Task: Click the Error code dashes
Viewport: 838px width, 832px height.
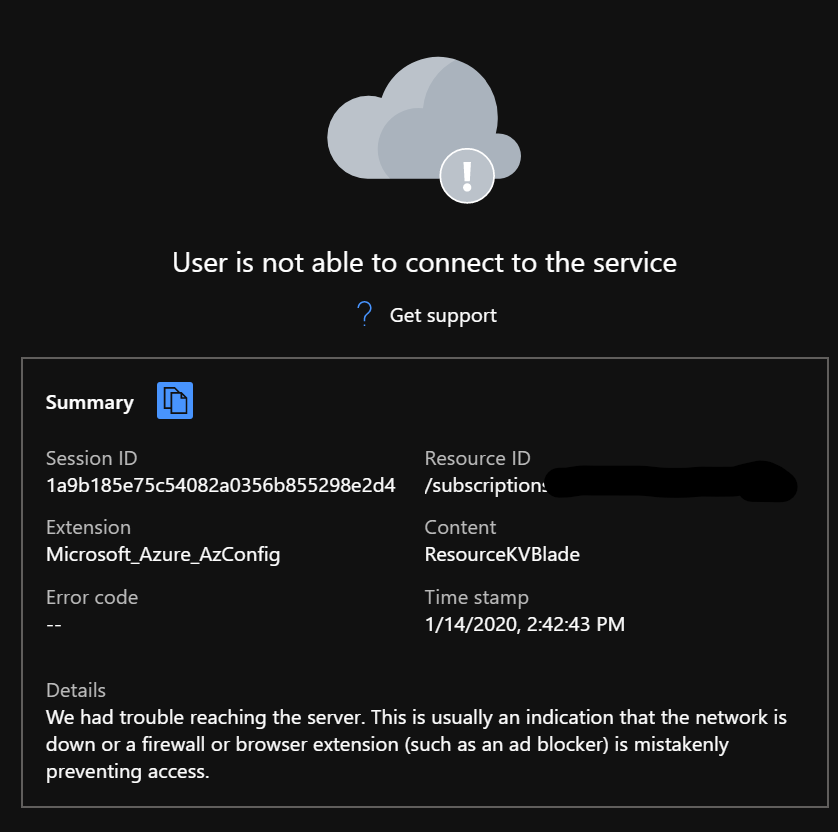Action: tap(55, 624)
